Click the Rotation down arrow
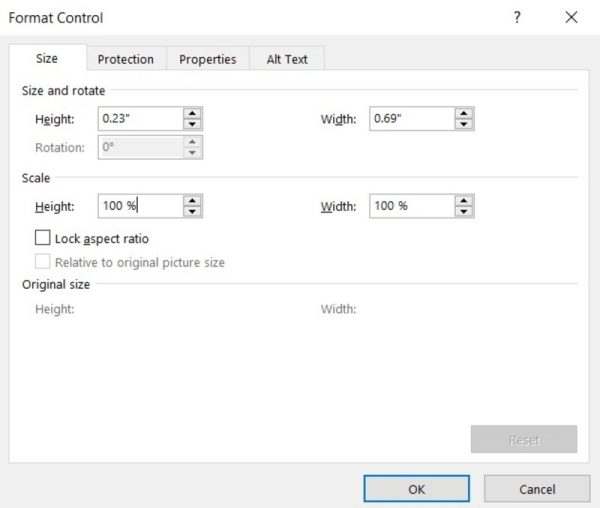 tap(192, 153)
